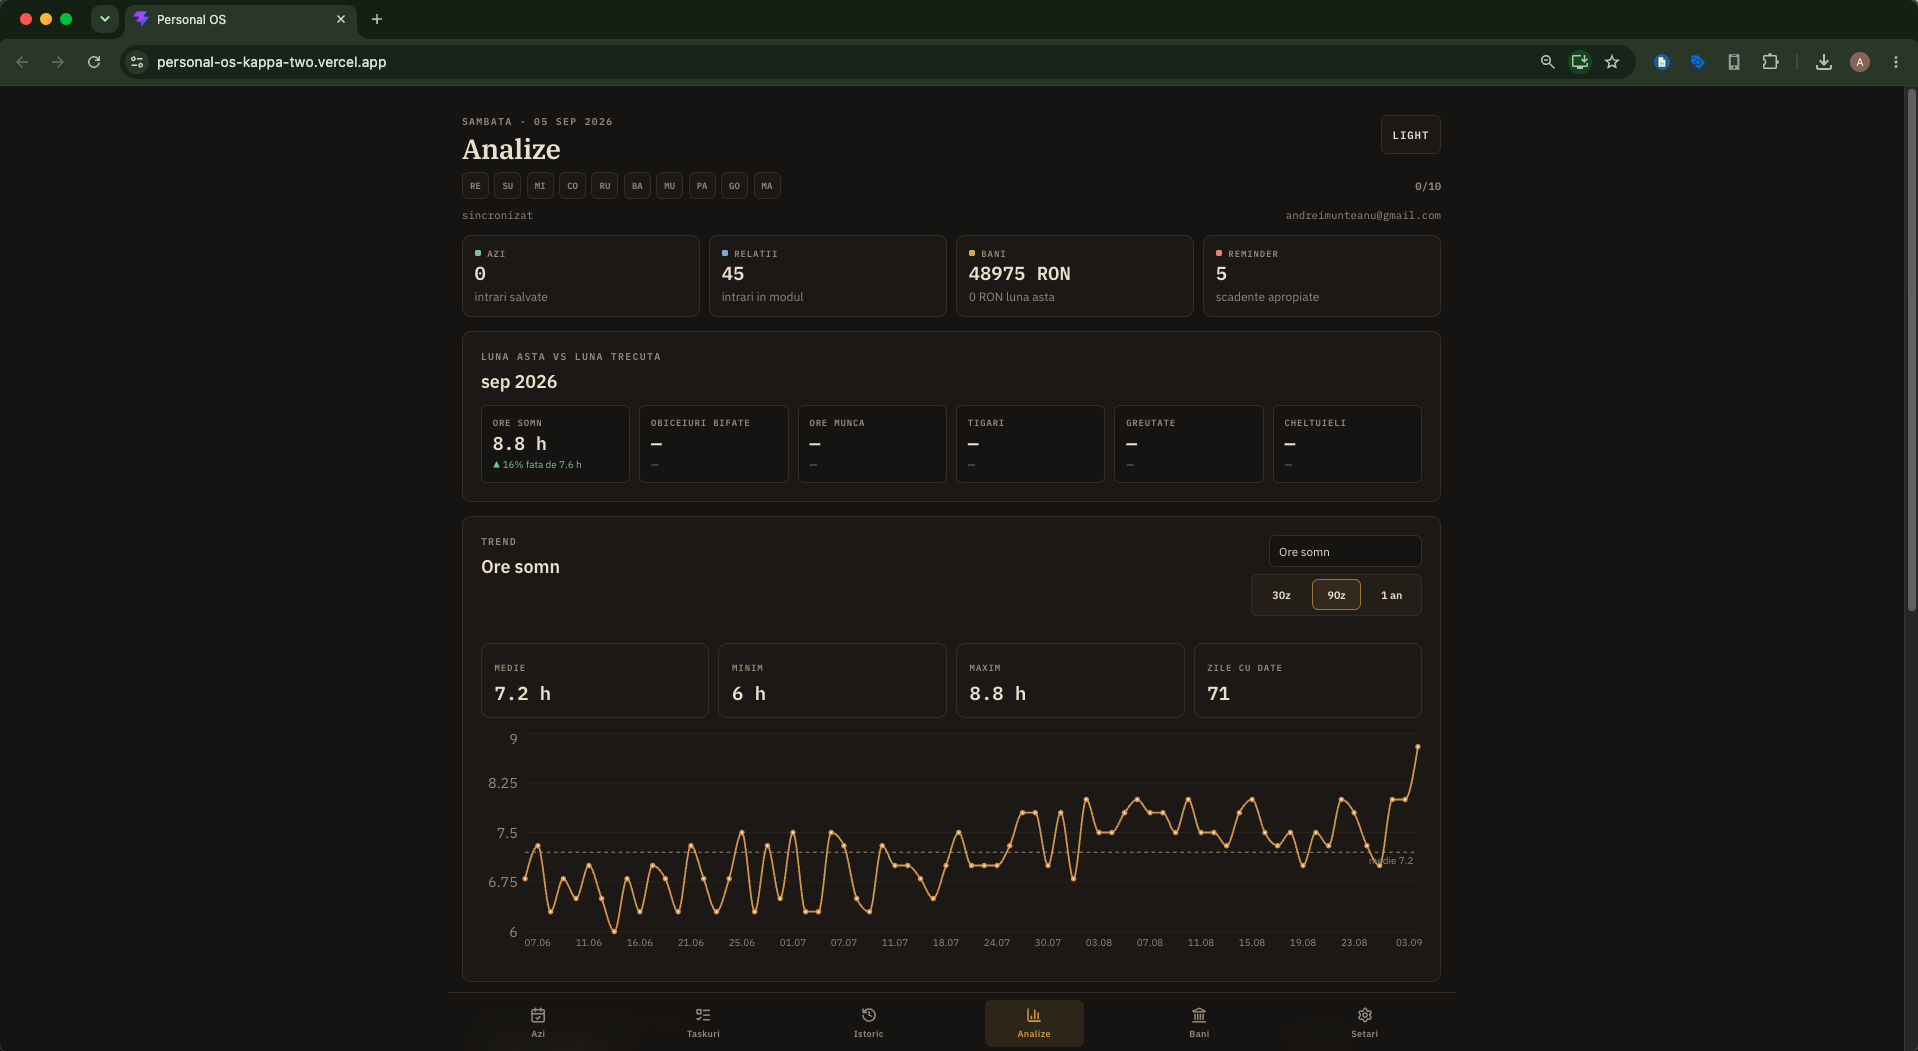Open the RELATII 45 card
Image resolution: width=1918 pixels, height=1051 pixels.
tap(828, 276)
